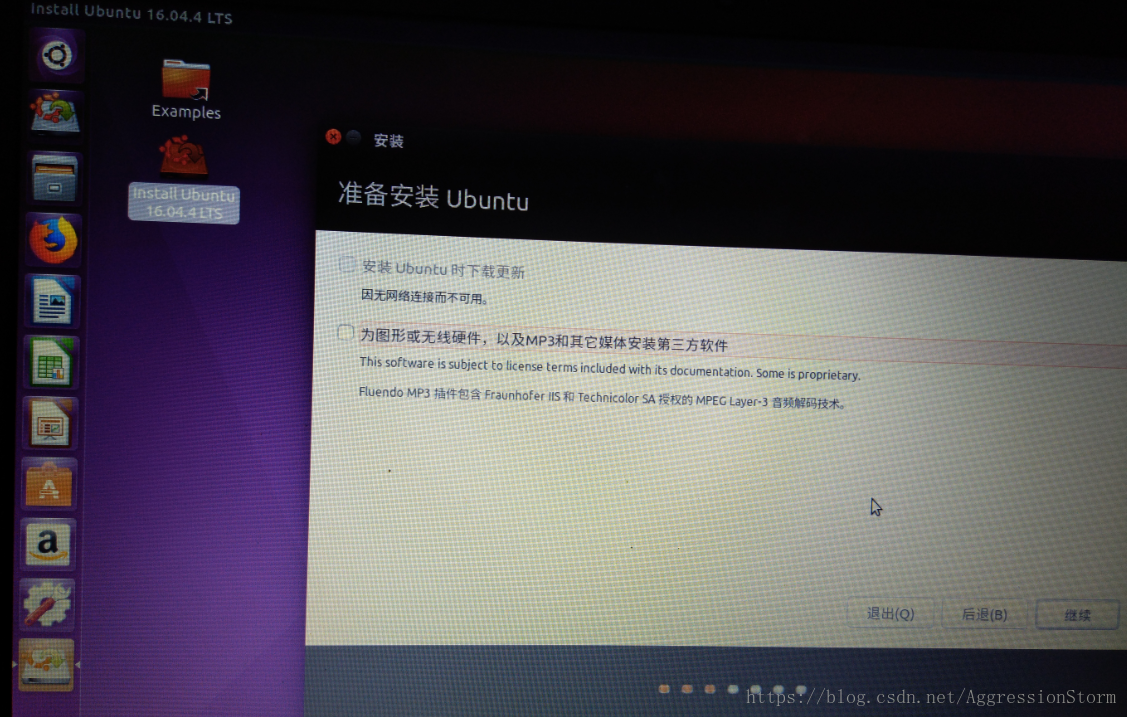Screen dimensions: 1127x717
Task: Launch the Firefox web browser
Action: coord(53,240)
